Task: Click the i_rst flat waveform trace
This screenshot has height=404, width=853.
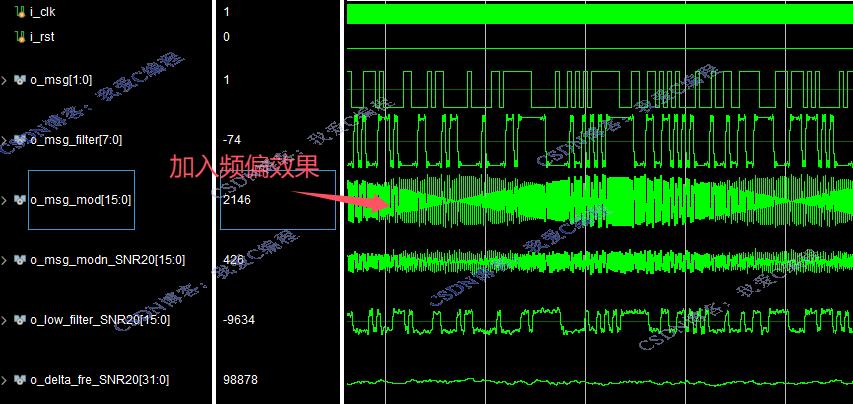Action: [599, 48]
